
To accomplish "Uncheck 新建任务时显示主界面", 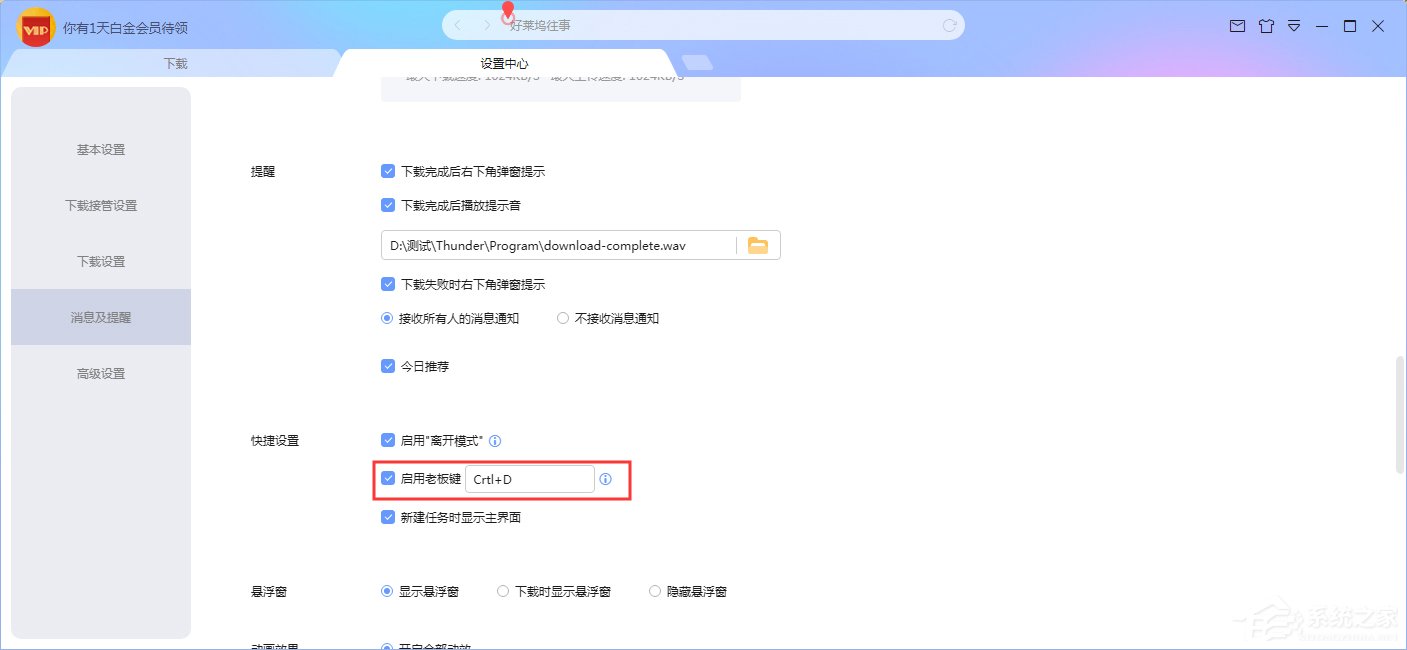I will 387,517.
